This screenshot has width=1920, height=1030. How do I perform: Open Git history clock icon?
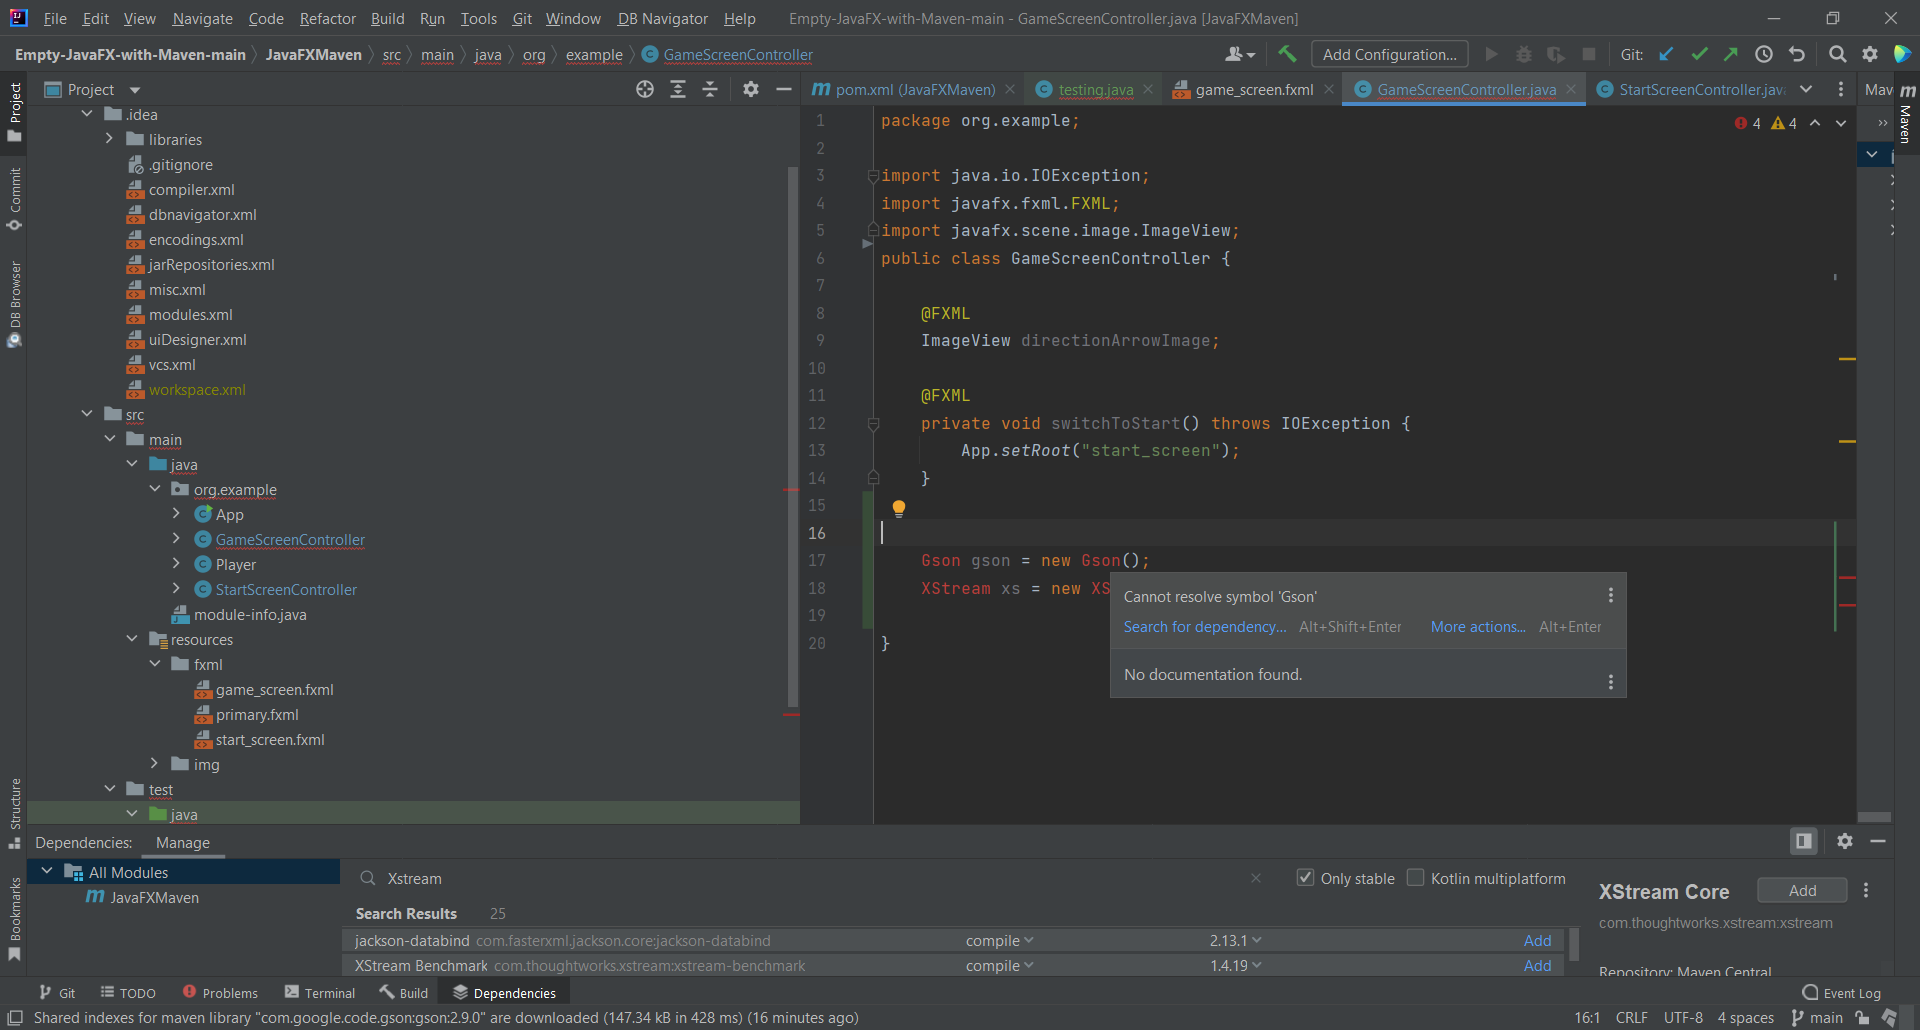[1764, 54]
